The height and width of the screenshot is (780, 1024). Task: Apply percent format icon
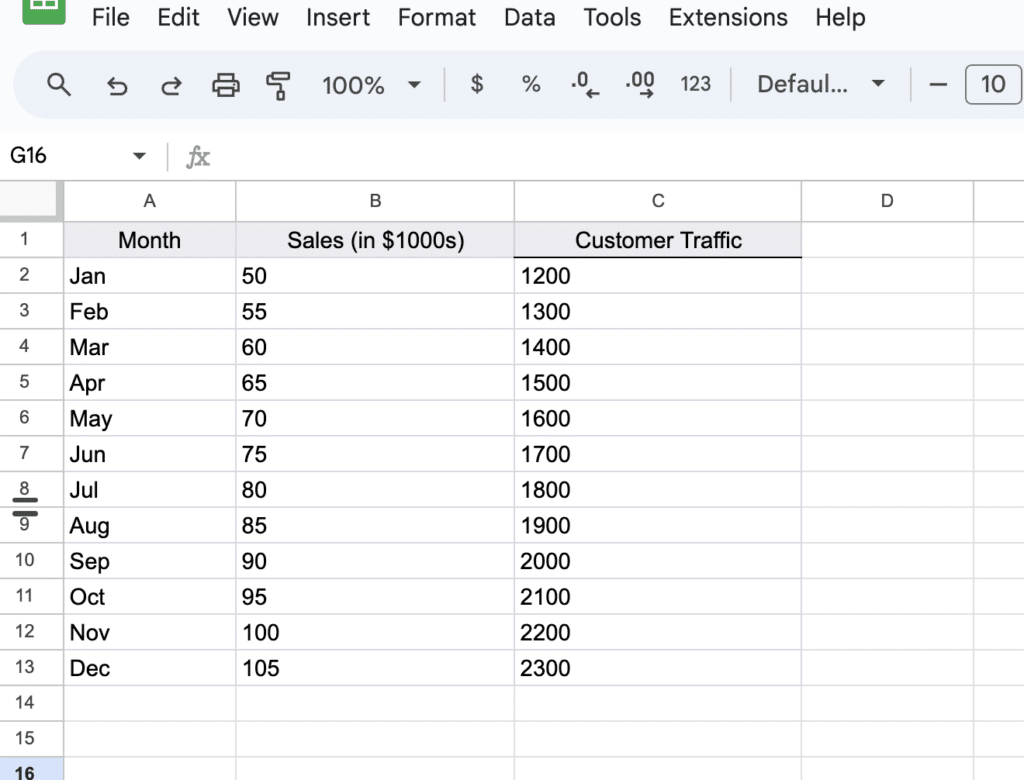point(531,84)
